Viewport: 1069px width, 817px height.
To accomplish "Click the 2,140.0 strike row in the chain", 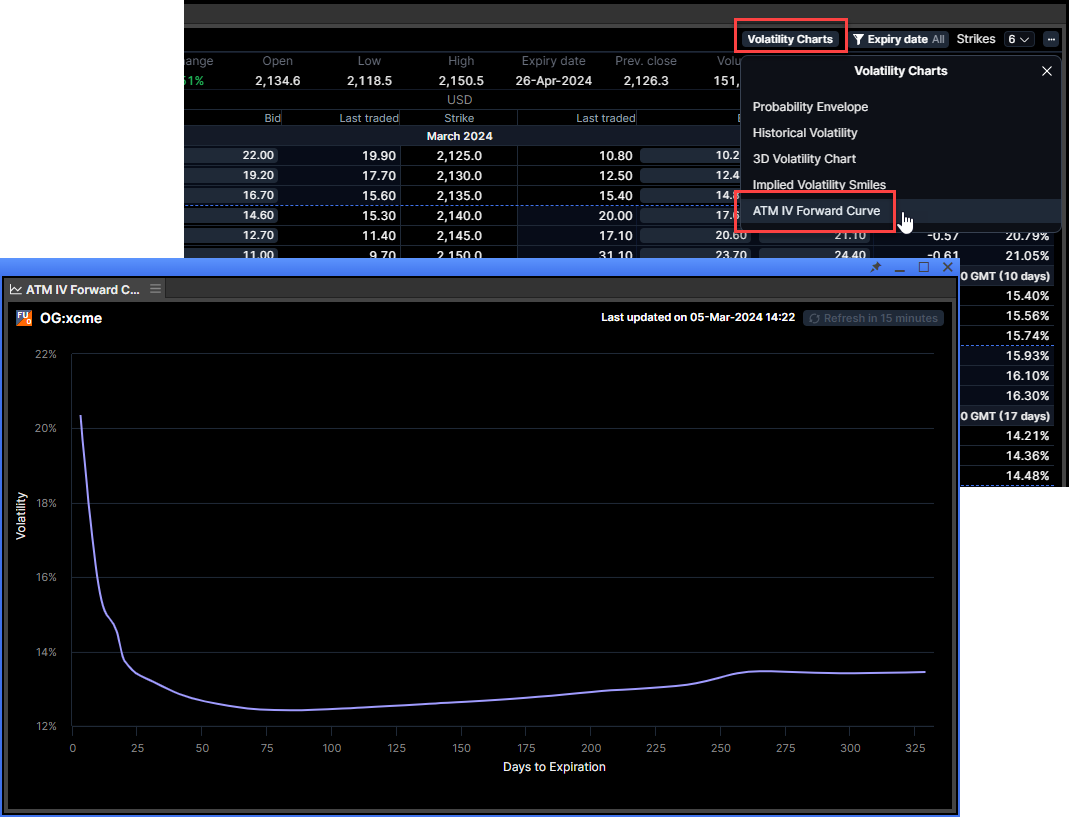I will (x=459, y=215).
